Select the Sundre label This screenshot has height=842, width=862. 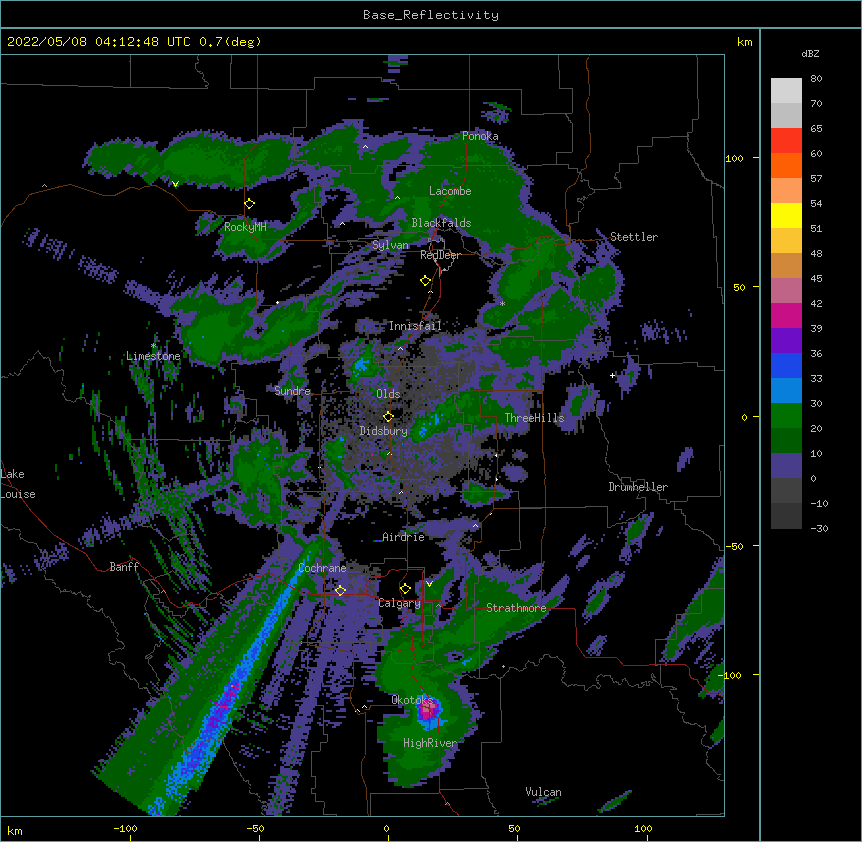pos(292,391)
